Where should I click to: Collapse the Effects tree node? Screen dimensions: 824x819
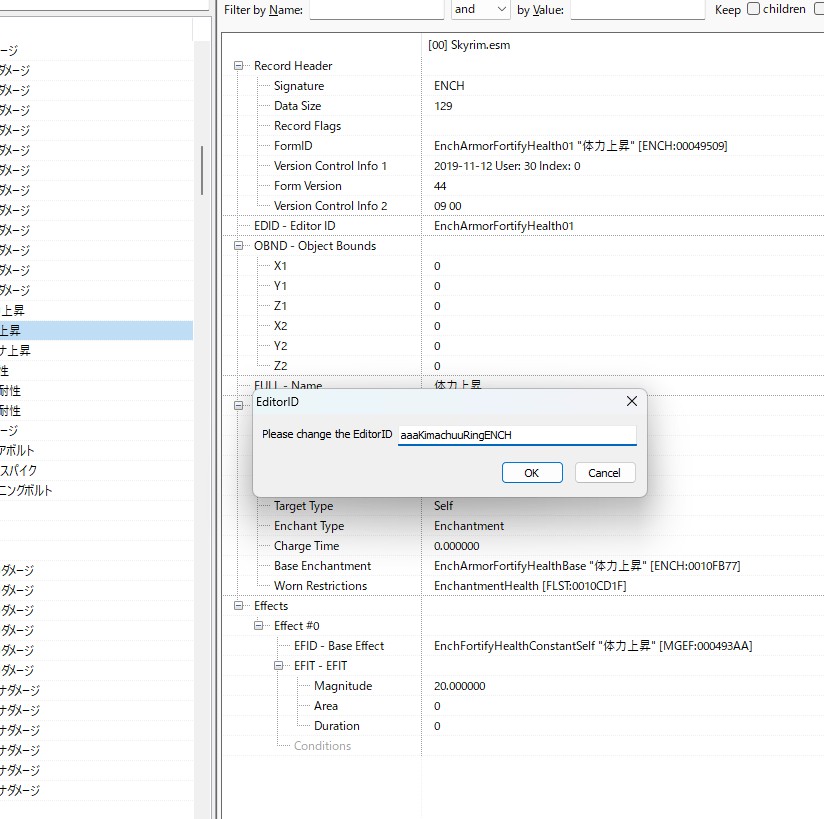(x=239, y=606)
